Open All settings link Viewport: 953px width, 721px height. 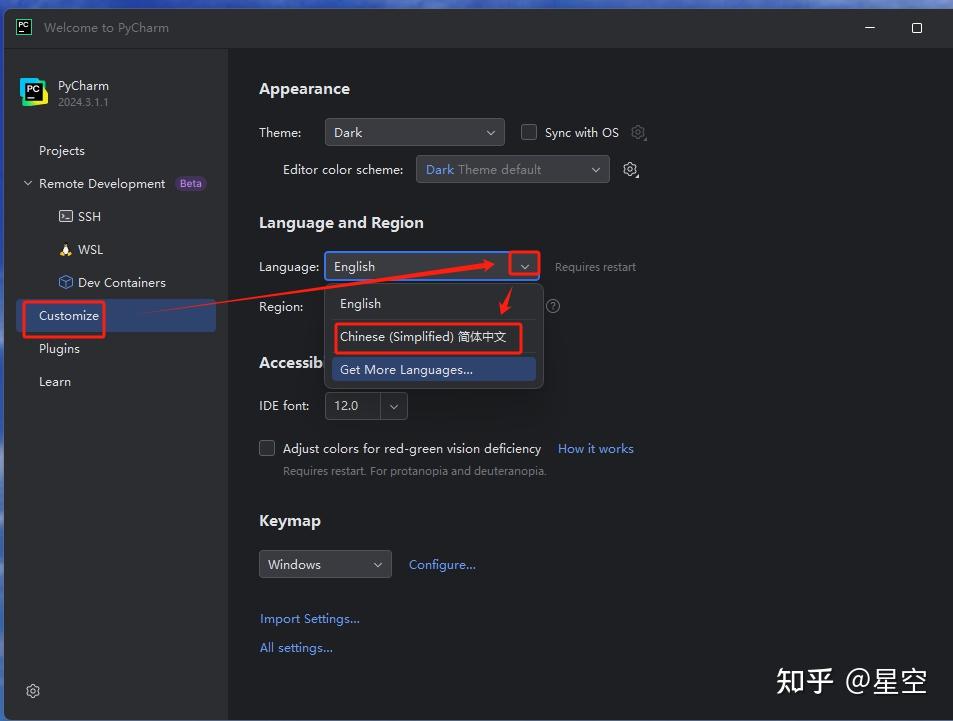(x=296, y=647)
